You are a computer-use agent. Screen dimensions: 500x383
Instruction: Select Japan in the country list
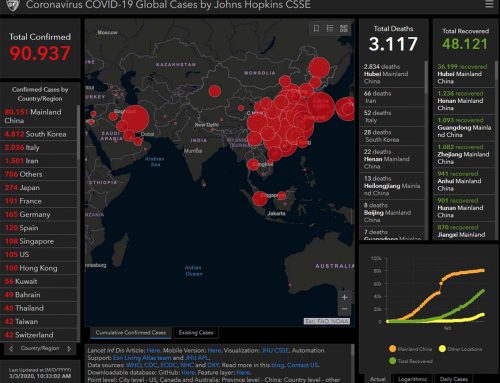click(x=39, y=188)
